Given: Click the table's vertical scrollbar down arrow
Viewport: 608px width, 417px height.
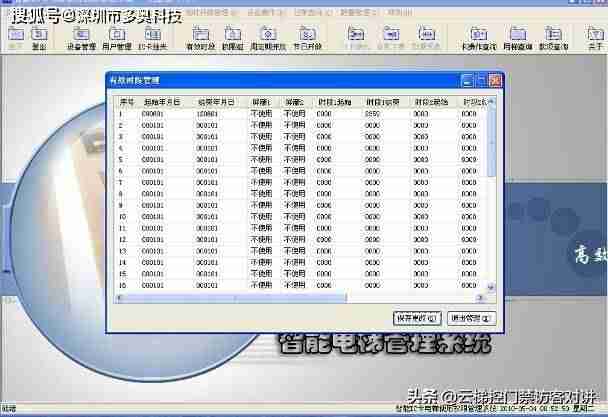Looking at the screenshot, I should 491,287.
